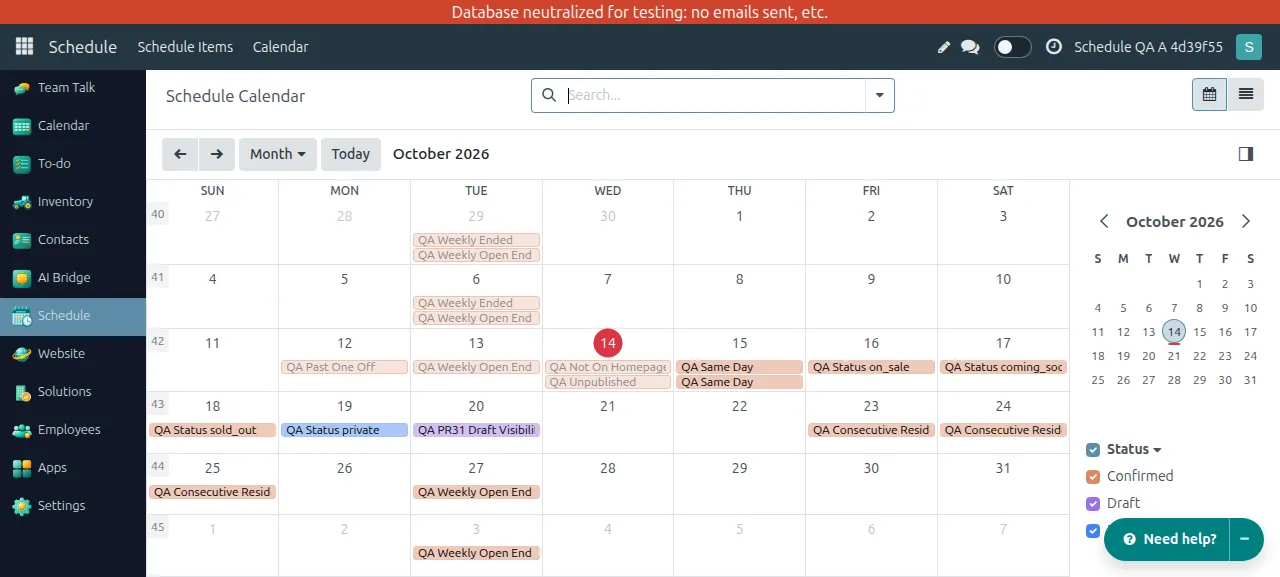
Task: Open the Schedule QA A 4d39f55 company switcher
Action: pyautogui.click(x=1148, y=47)
